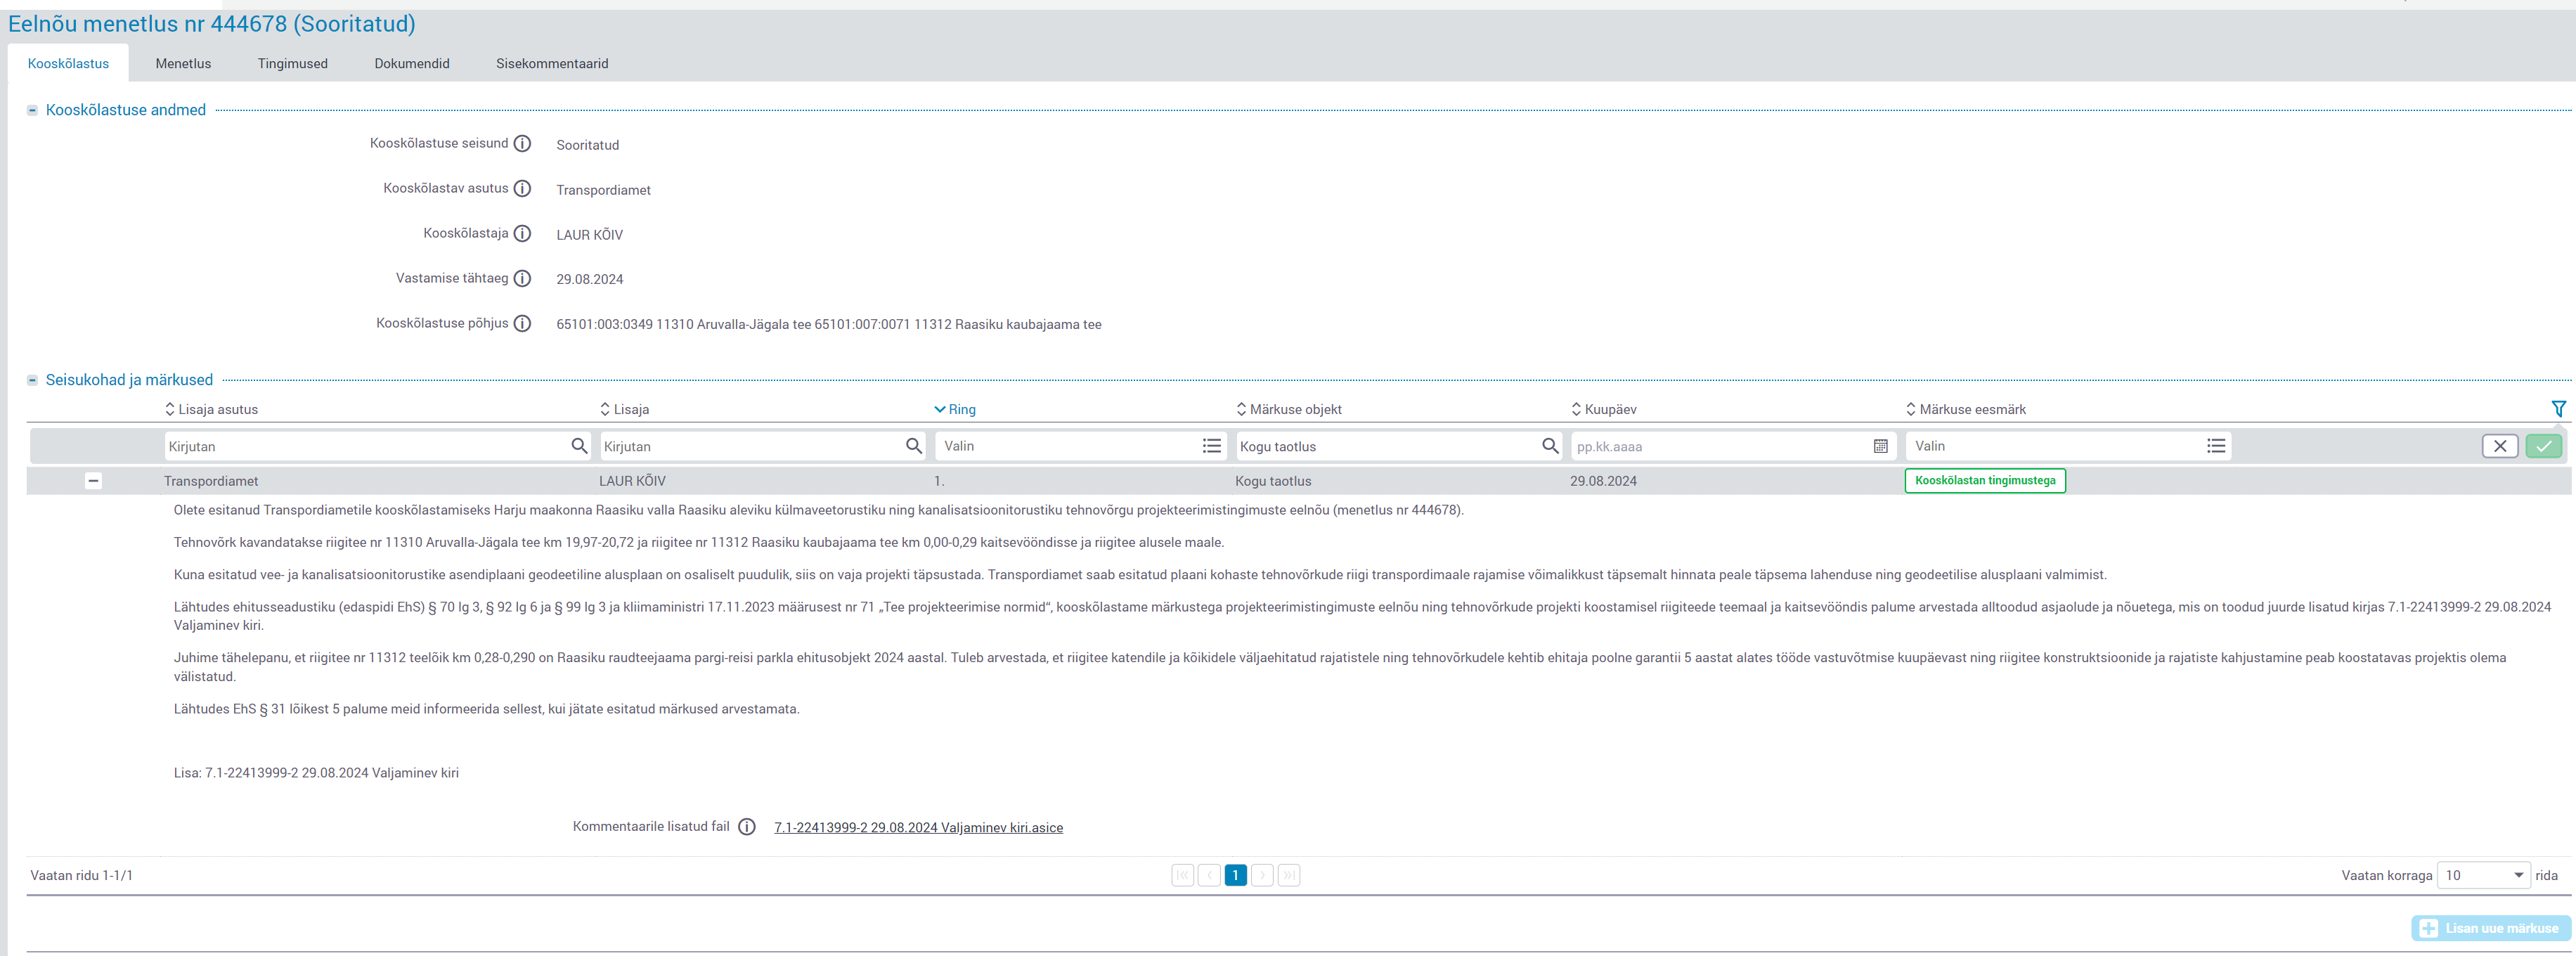The height and width of the screenshot is (956, 2576).
Task: Open info icon next to Kommentaarile lisatud fail
Action: click(x=746, y=826)
